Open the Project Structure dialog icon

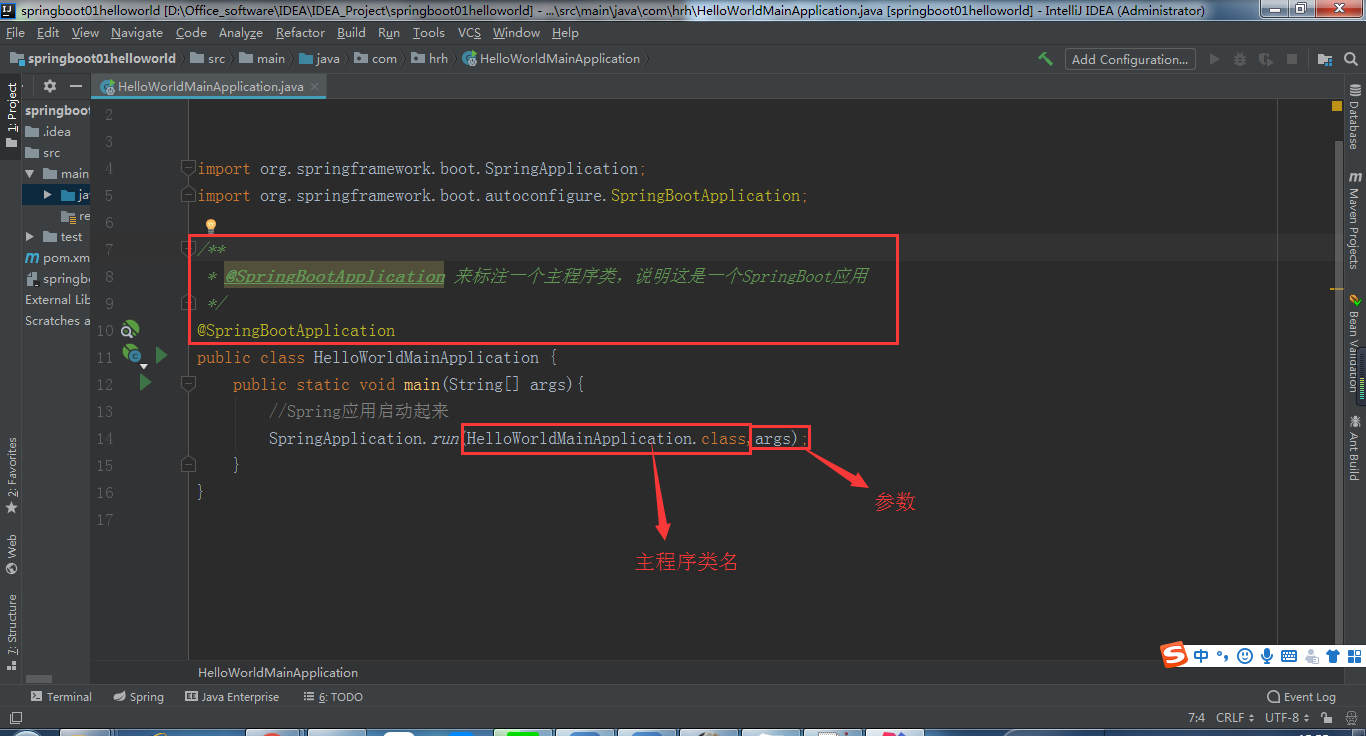[x=1324, y=59]
